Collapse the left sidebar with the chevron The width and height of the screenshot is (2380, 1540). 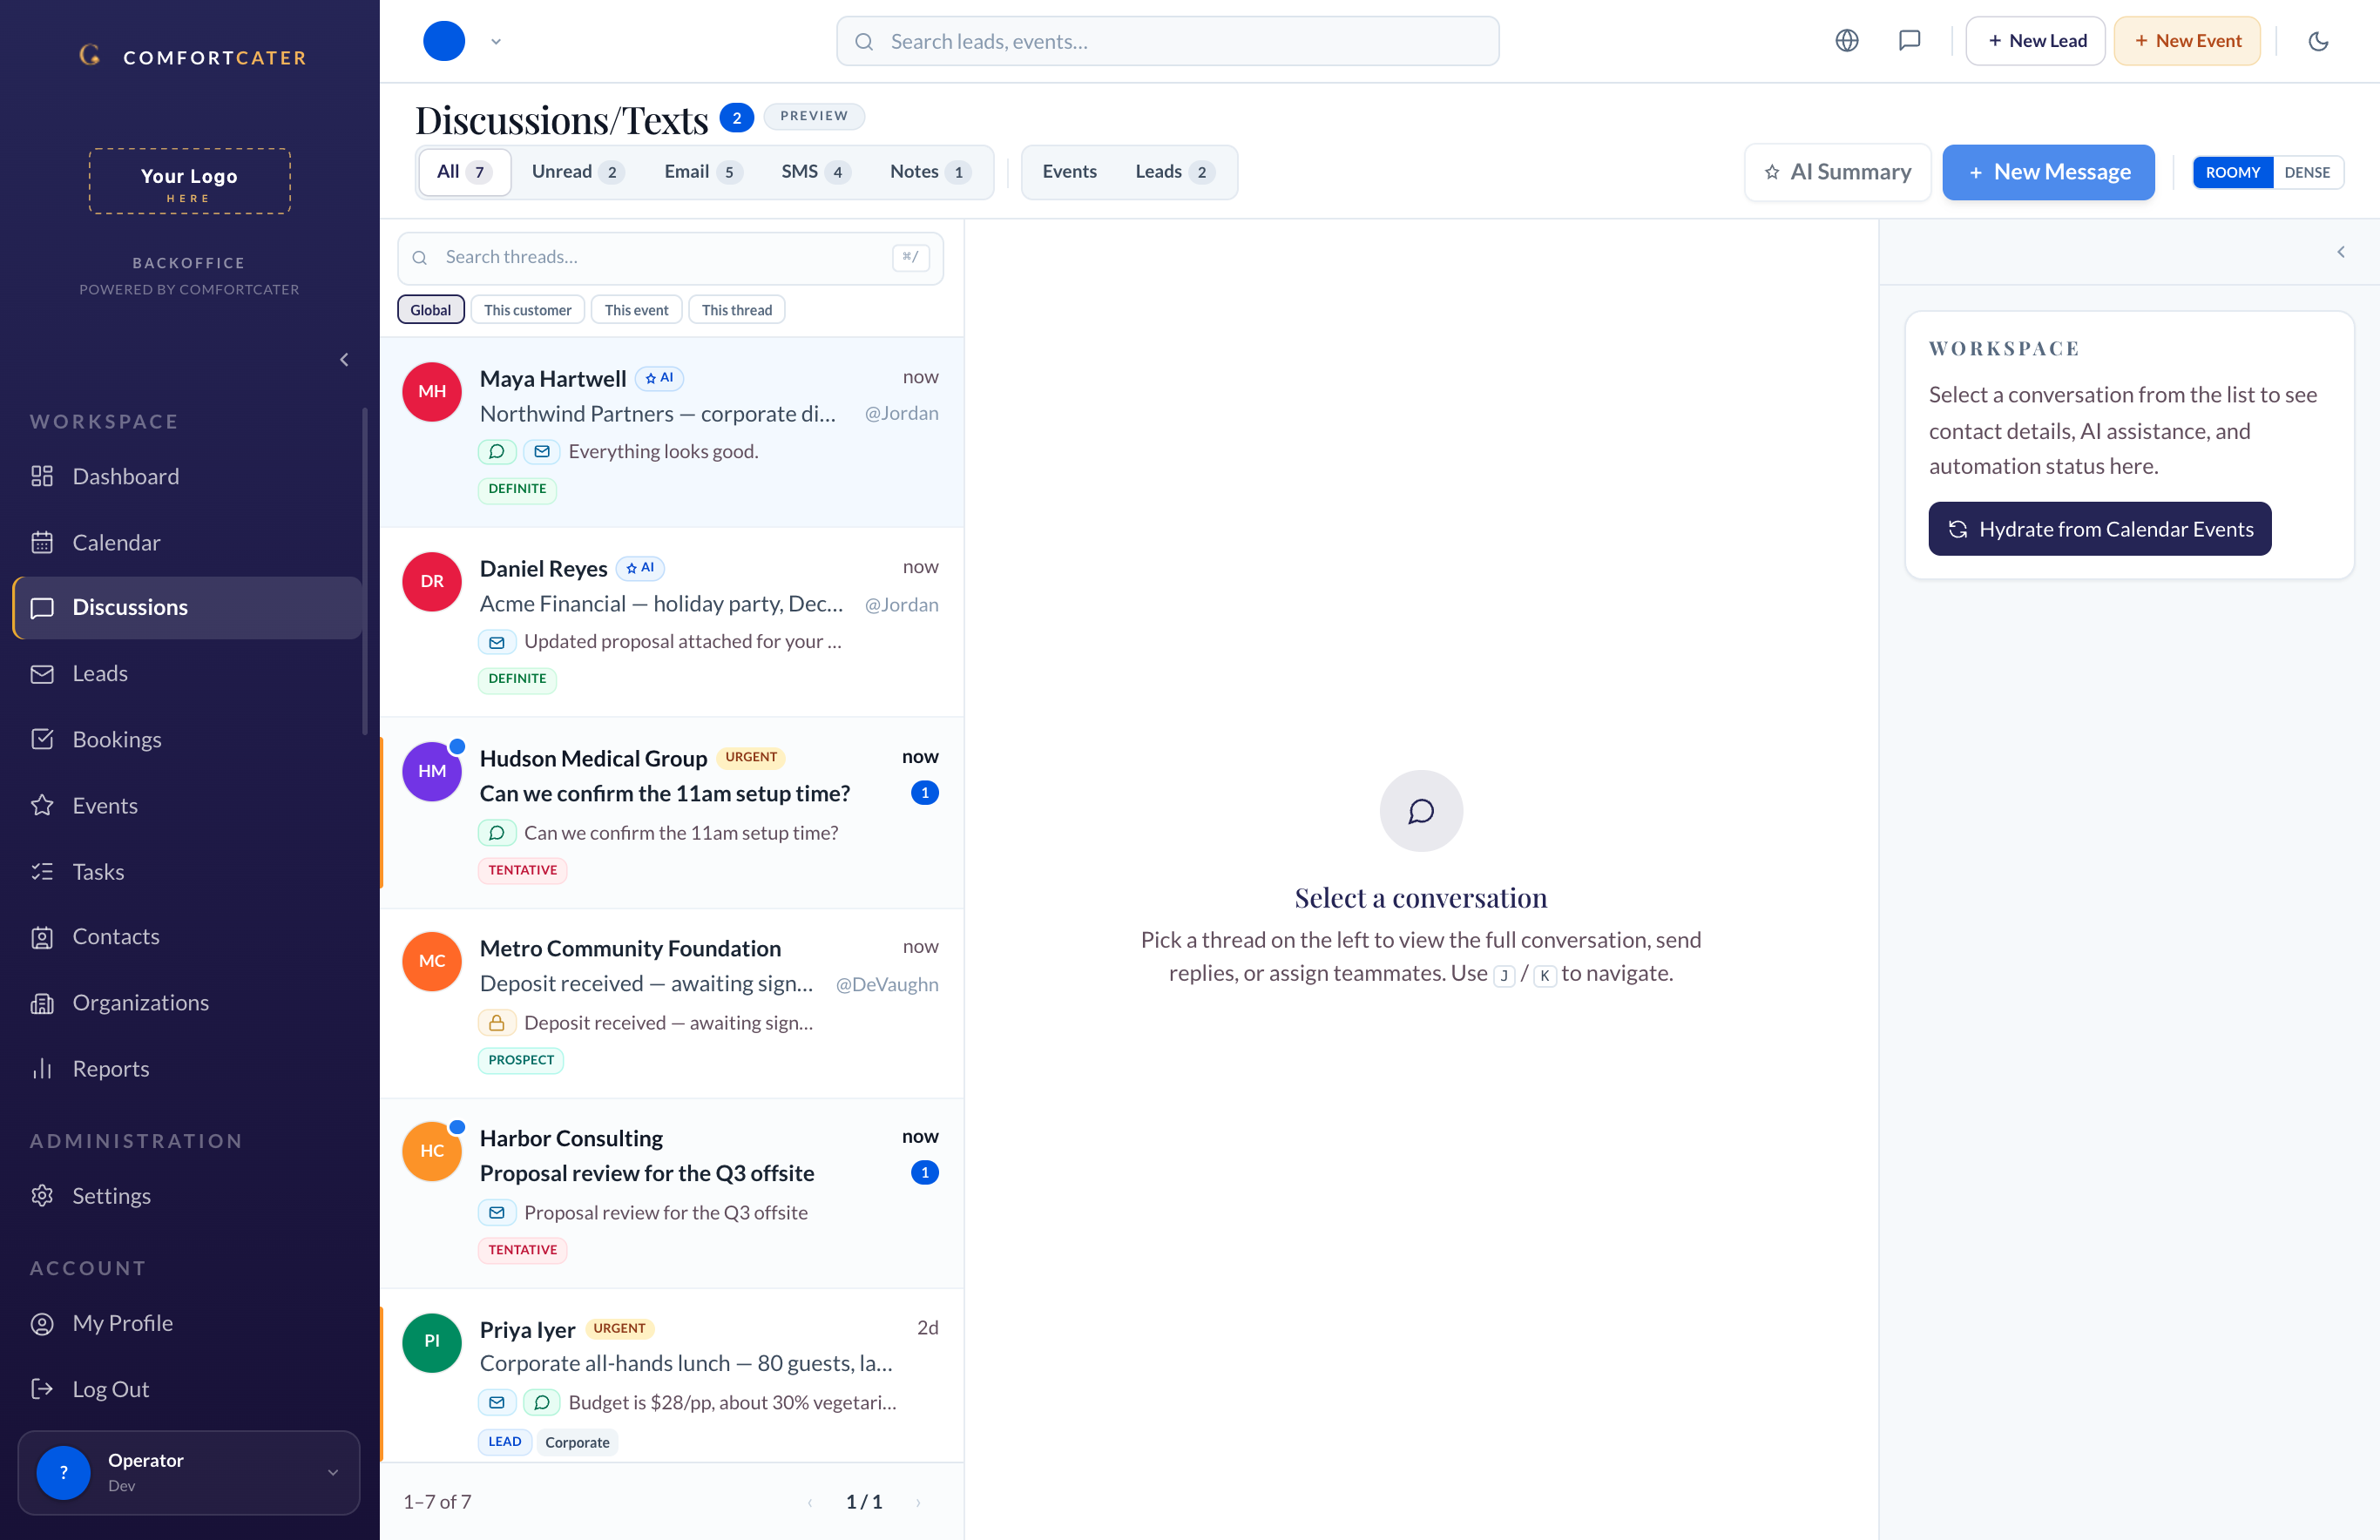click(344, 359)
